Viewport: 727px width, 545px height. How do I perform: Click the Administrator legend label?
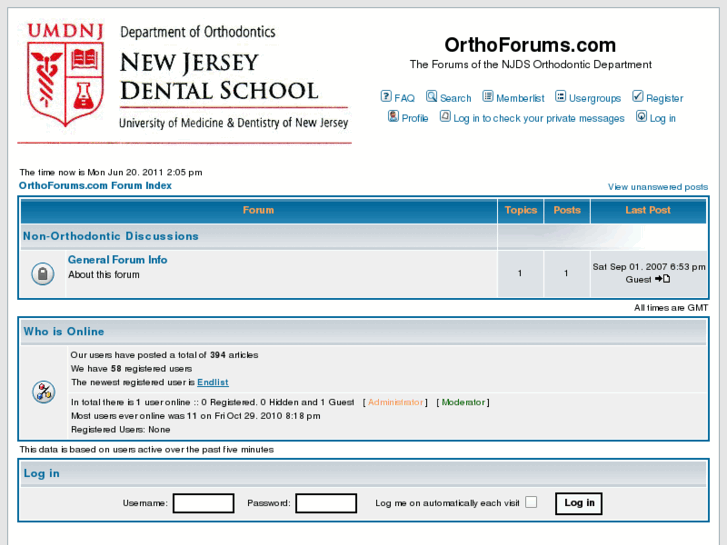pos(395,402)
